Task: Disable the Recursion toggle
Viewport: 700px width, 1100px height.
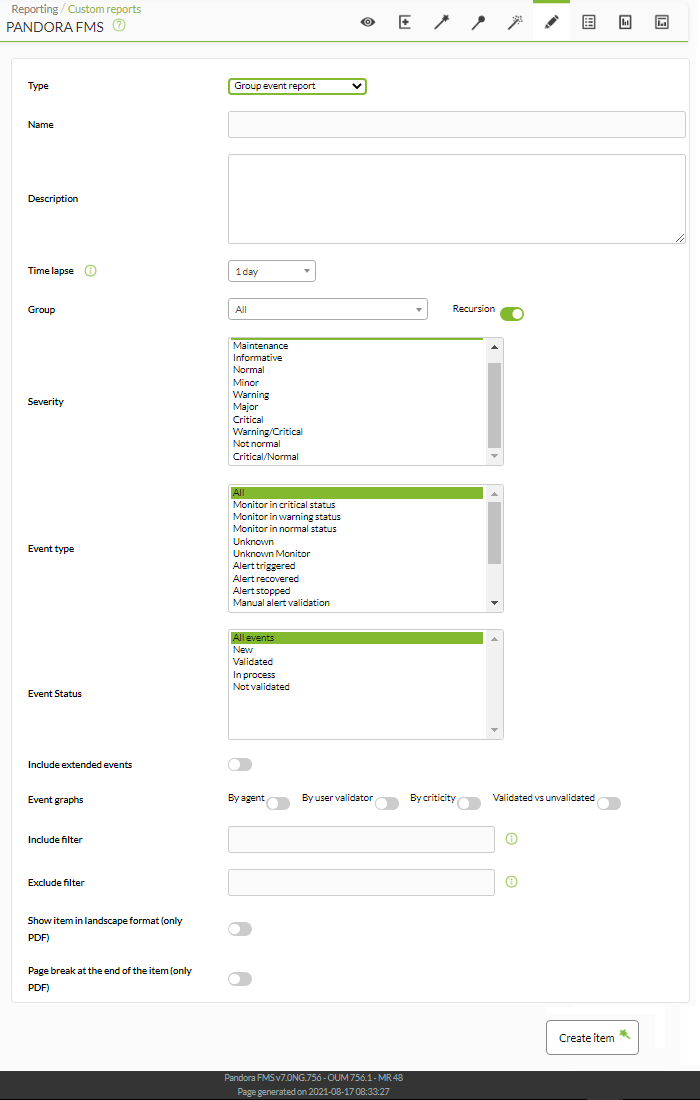Action: click(512, 314)
